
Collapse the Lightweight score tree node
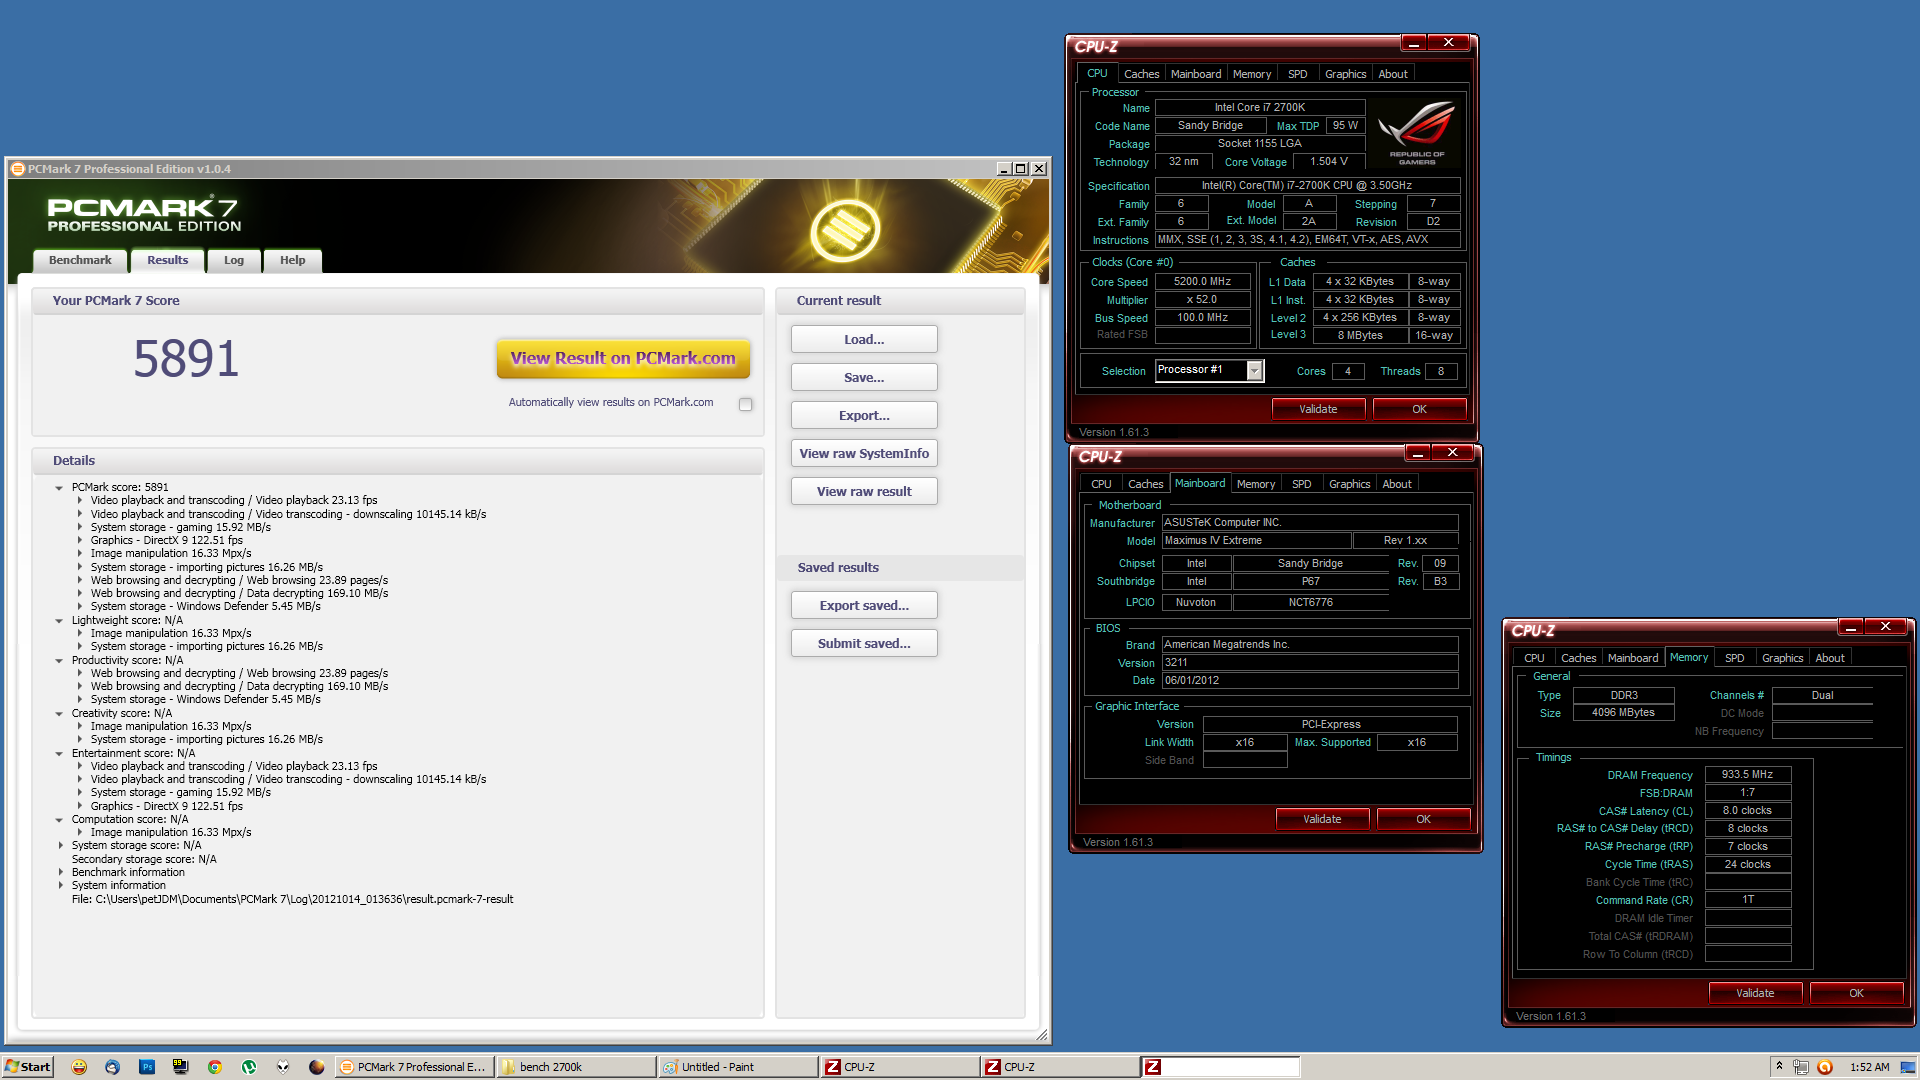point(59,621)
